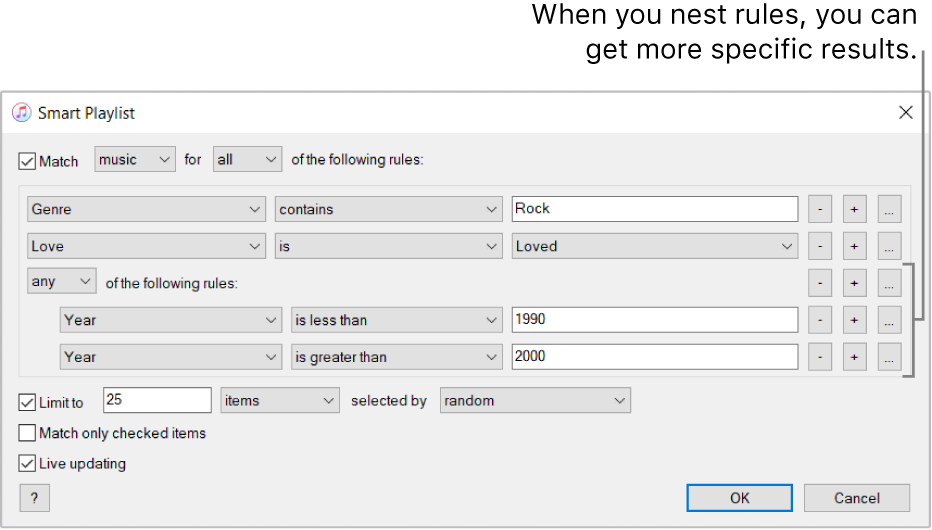Viewport: 932px width, 530px height.
Task: Open the Genre field dropdown
Action: coord(146,209)
